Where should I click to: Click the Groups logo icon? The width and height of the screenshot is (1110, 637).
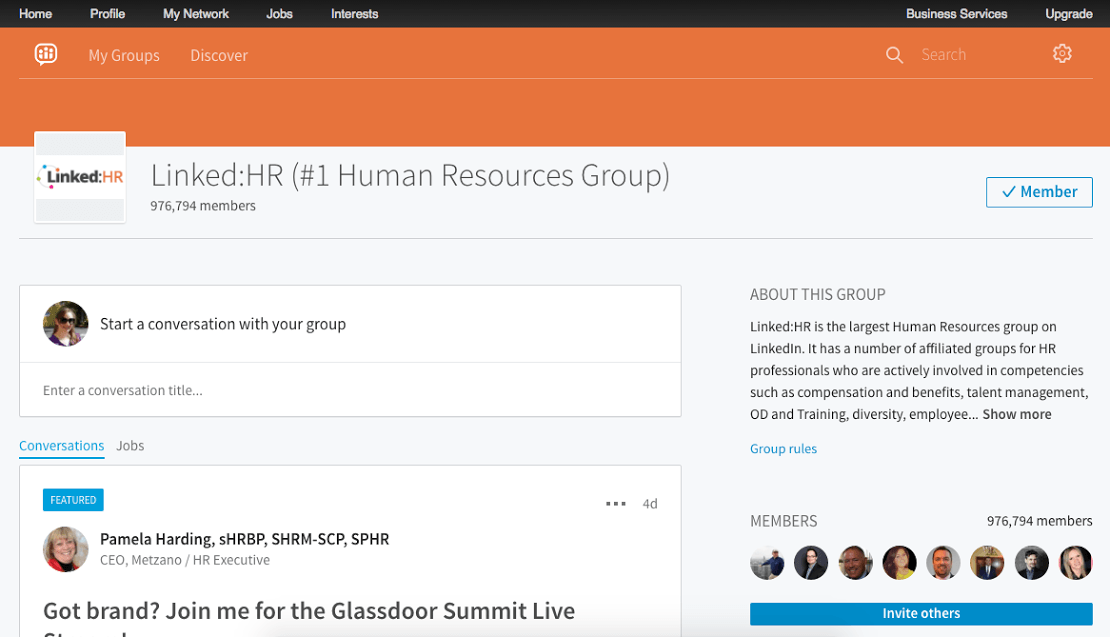(x=46, y=54)
